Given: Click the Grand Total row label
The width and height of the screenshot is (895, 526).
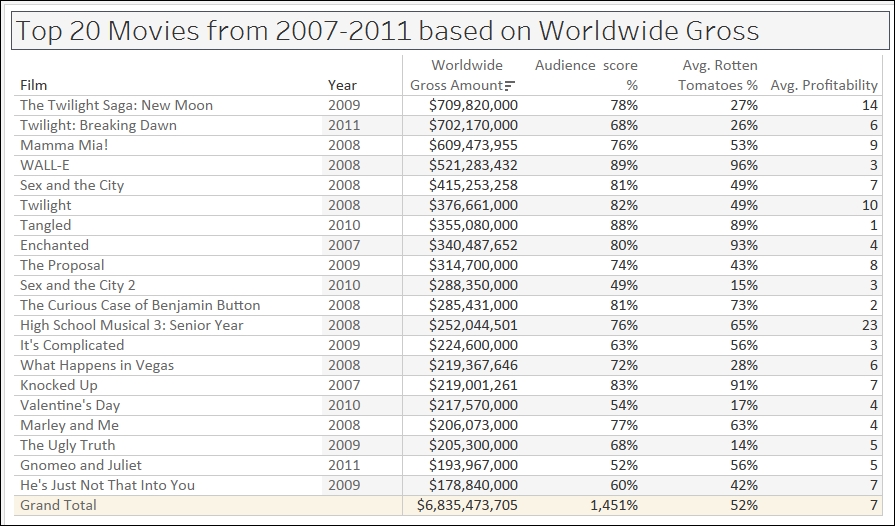Looking at the screenshot, I should 58,505.
